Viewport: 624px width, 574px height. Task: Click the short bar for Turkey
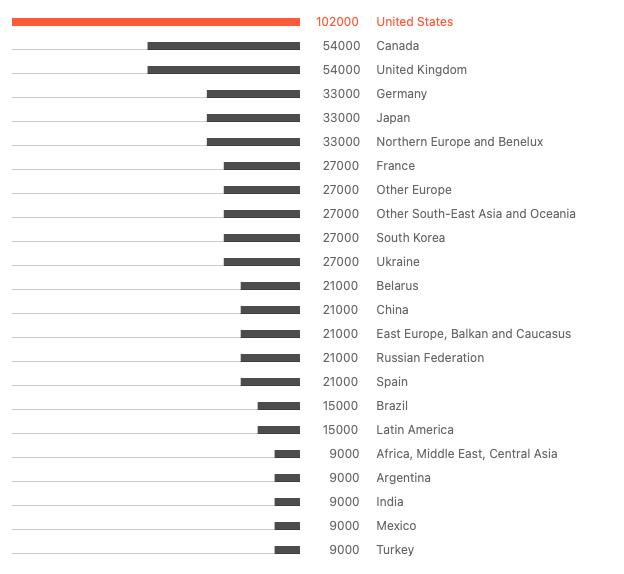(x=287, y=550)
